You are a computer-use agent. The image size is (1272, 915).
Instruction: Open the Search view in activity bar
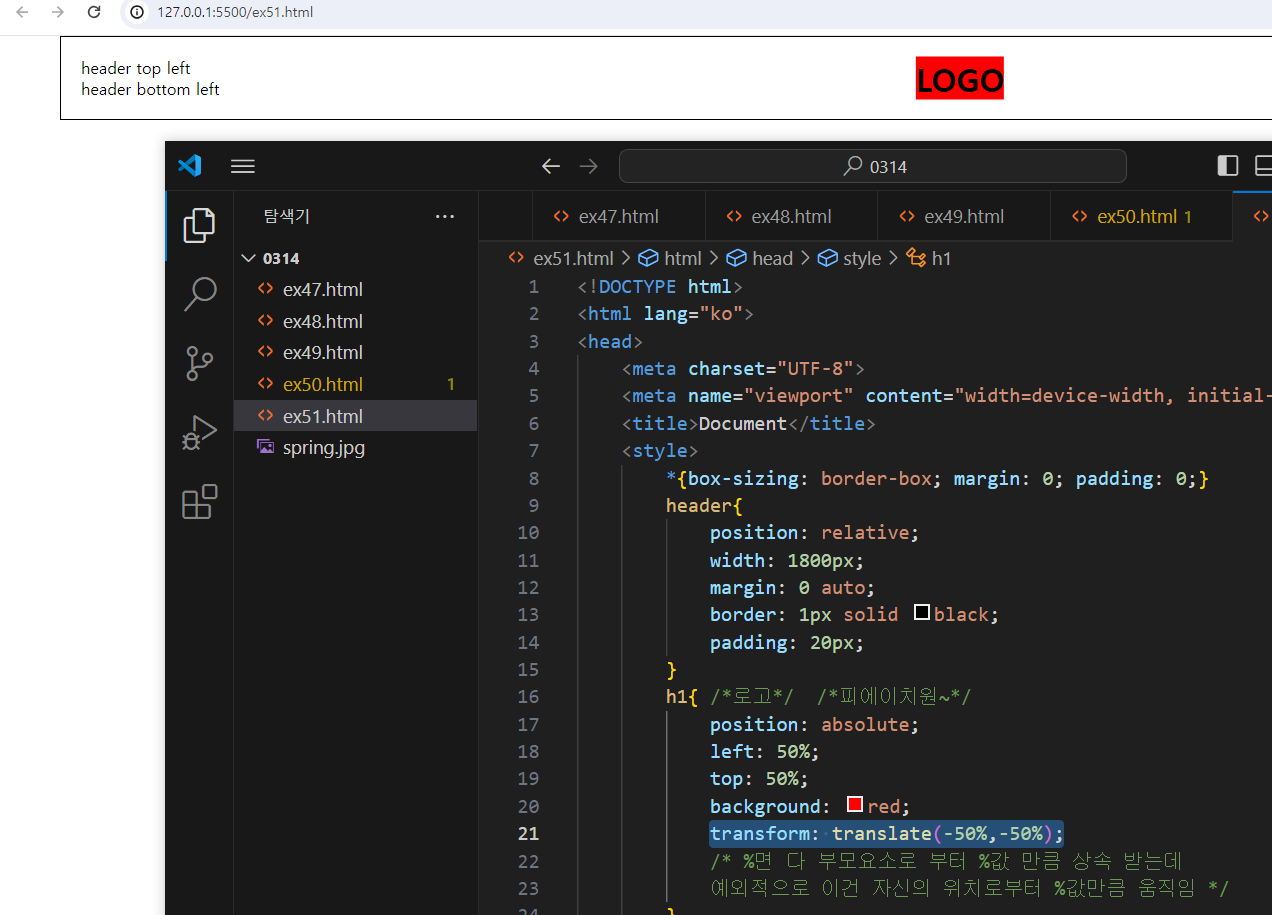pos(200,294)
